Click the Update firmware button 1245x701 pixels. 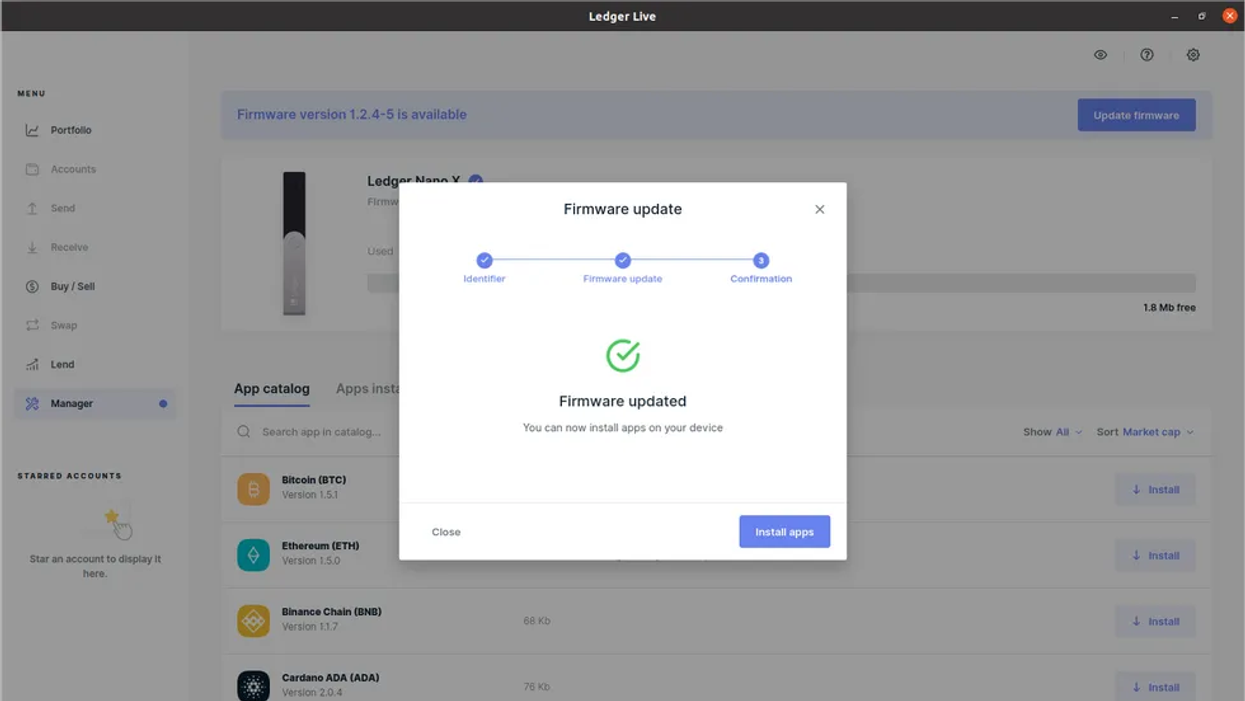[1135, 115]
